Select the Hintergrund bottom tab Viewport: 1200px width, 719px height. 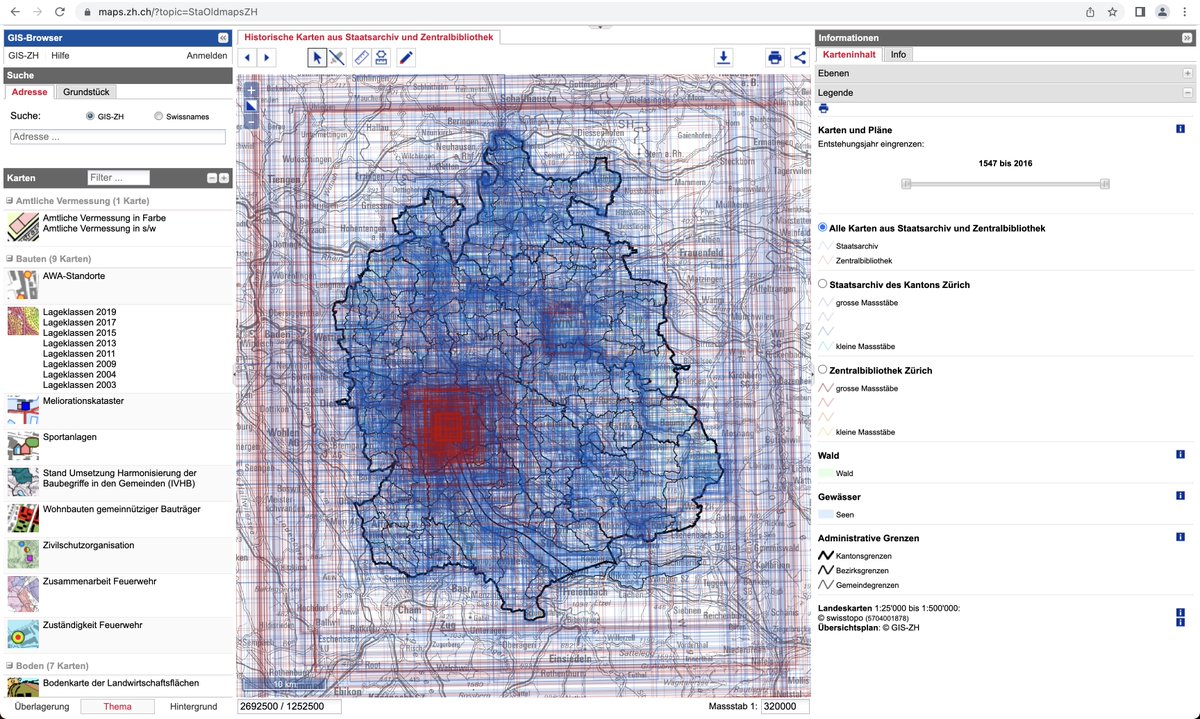click(193, 706)
